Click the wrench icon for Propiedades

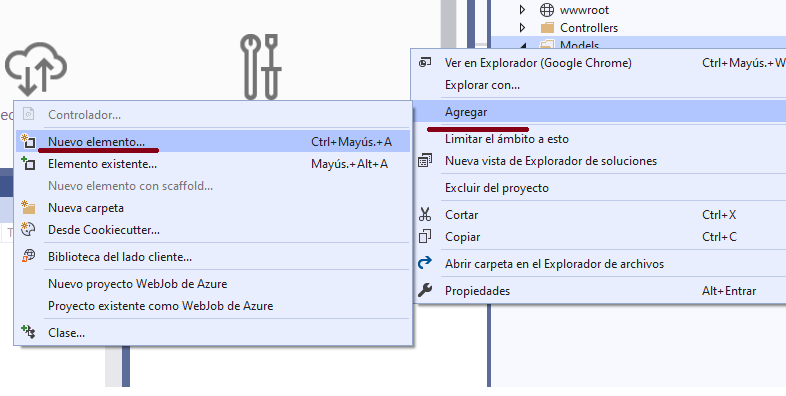click(425, 290)
